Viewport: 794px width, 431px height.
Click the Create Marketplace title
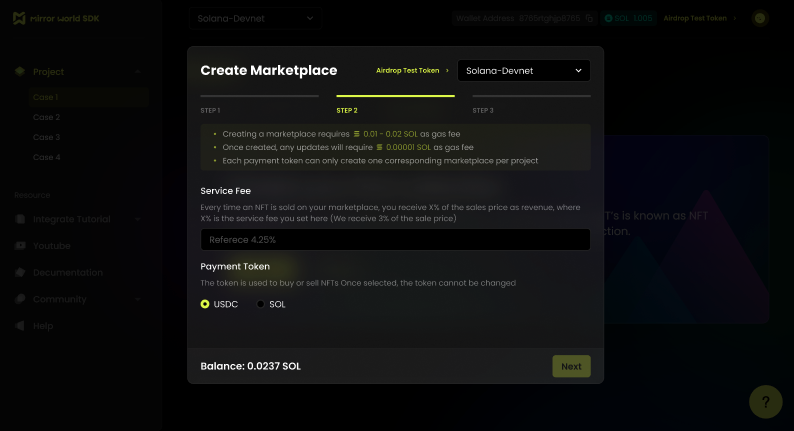269,70
